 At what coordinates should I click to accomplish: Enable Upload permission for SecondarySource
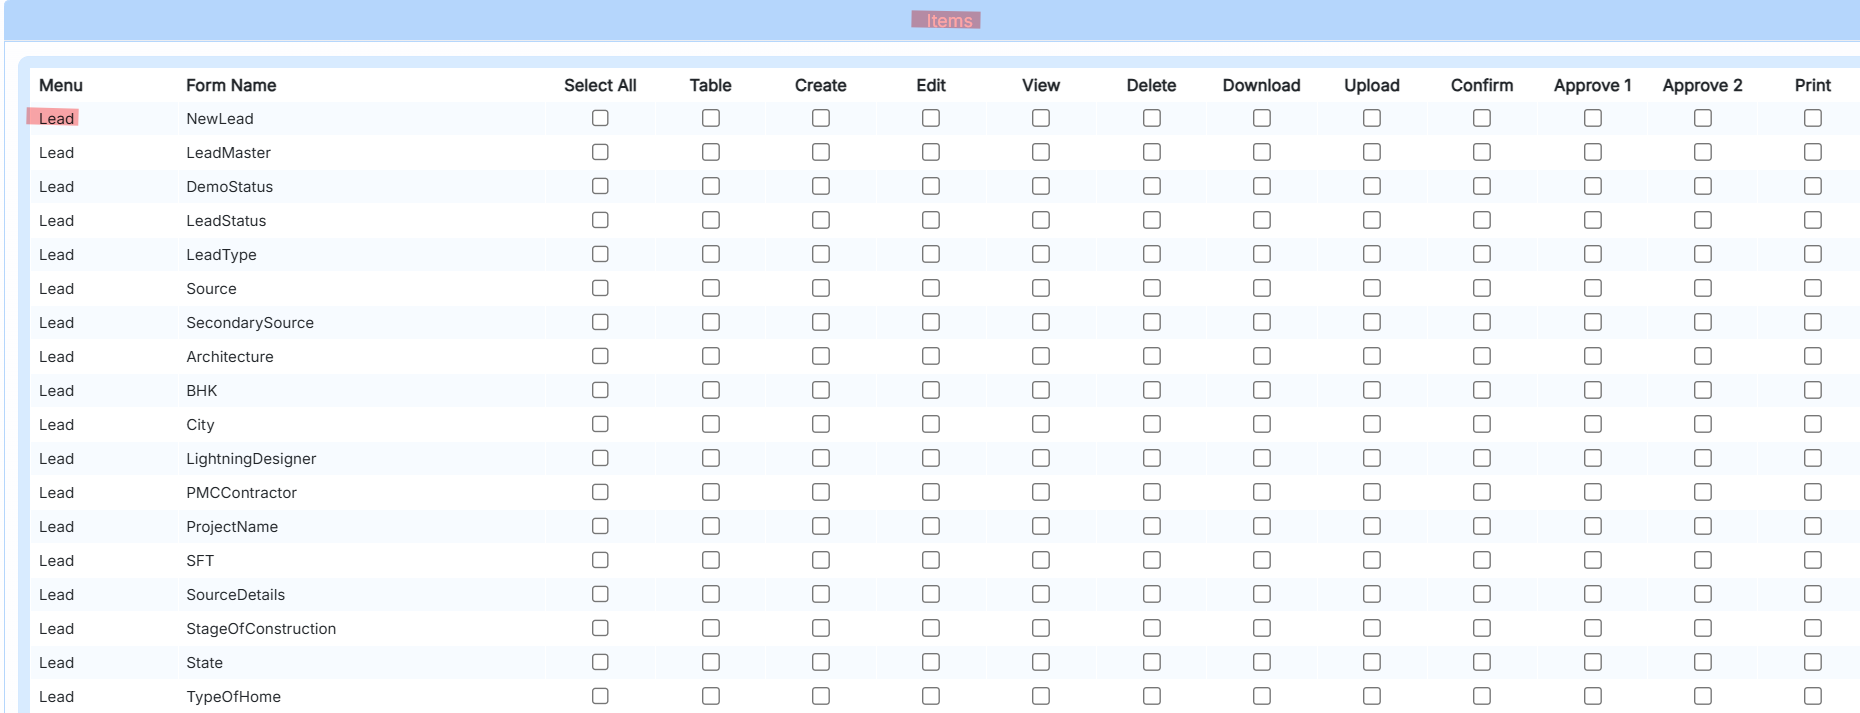pos(1371,322)
